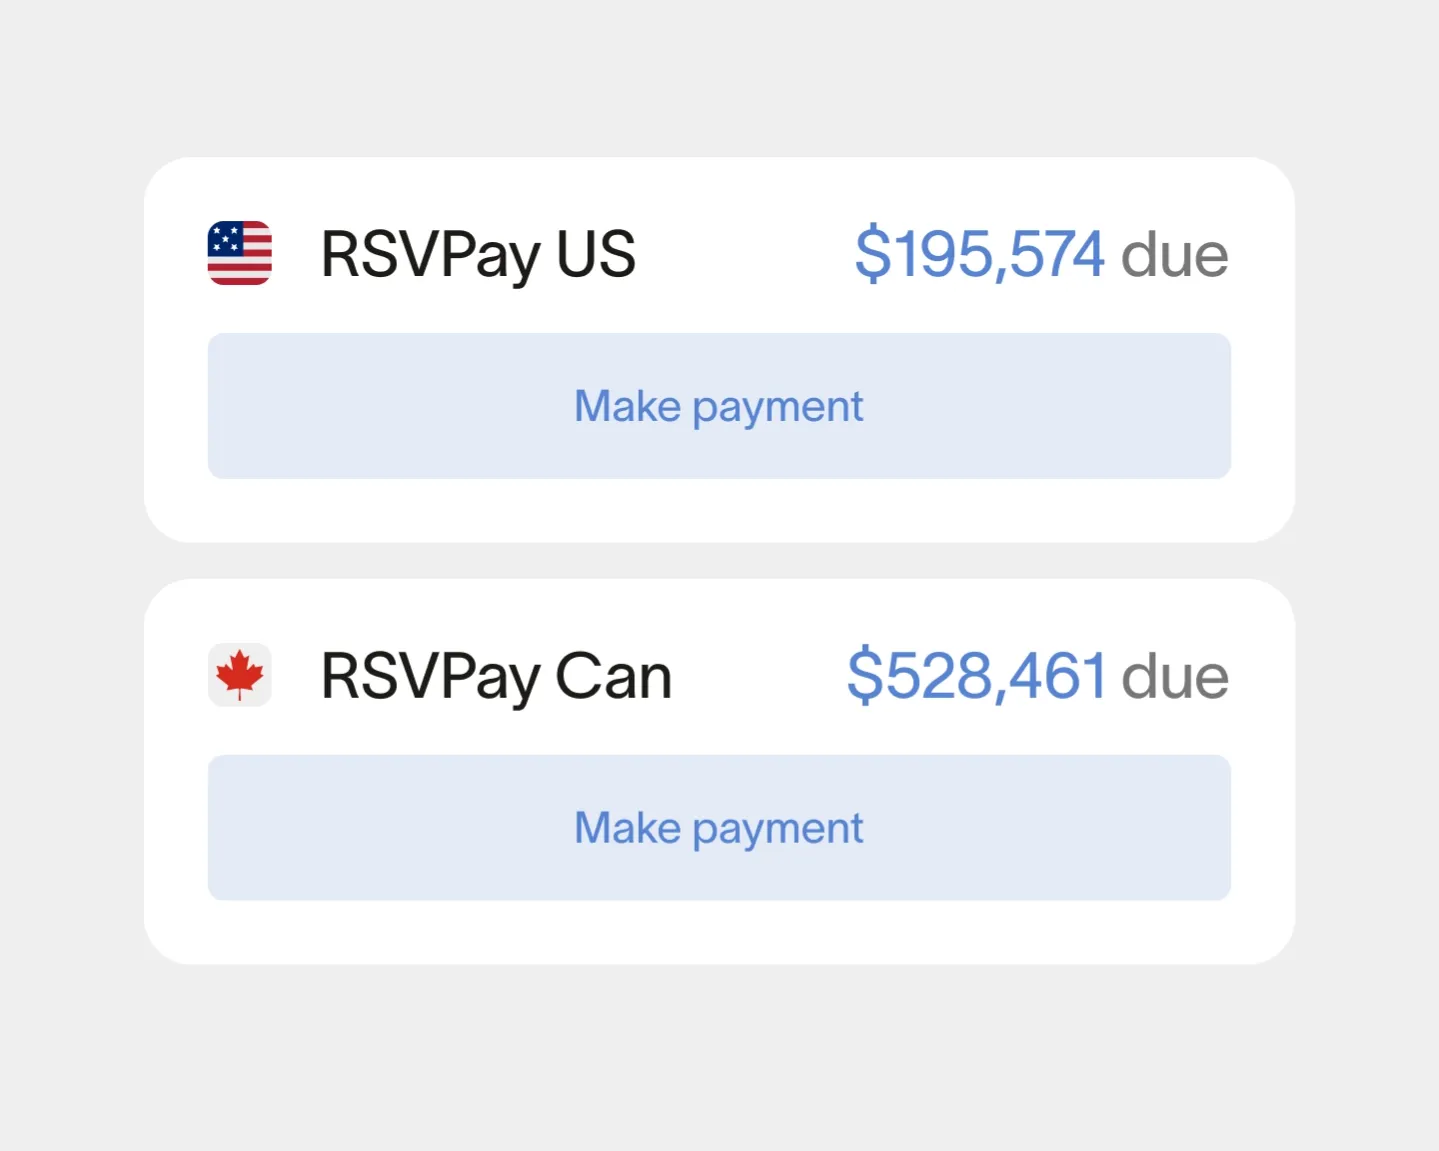Image resolution: width=1439 pixels, height=1151 pixels.
Task: Click the word "Can" in account name
Action: 613,677
